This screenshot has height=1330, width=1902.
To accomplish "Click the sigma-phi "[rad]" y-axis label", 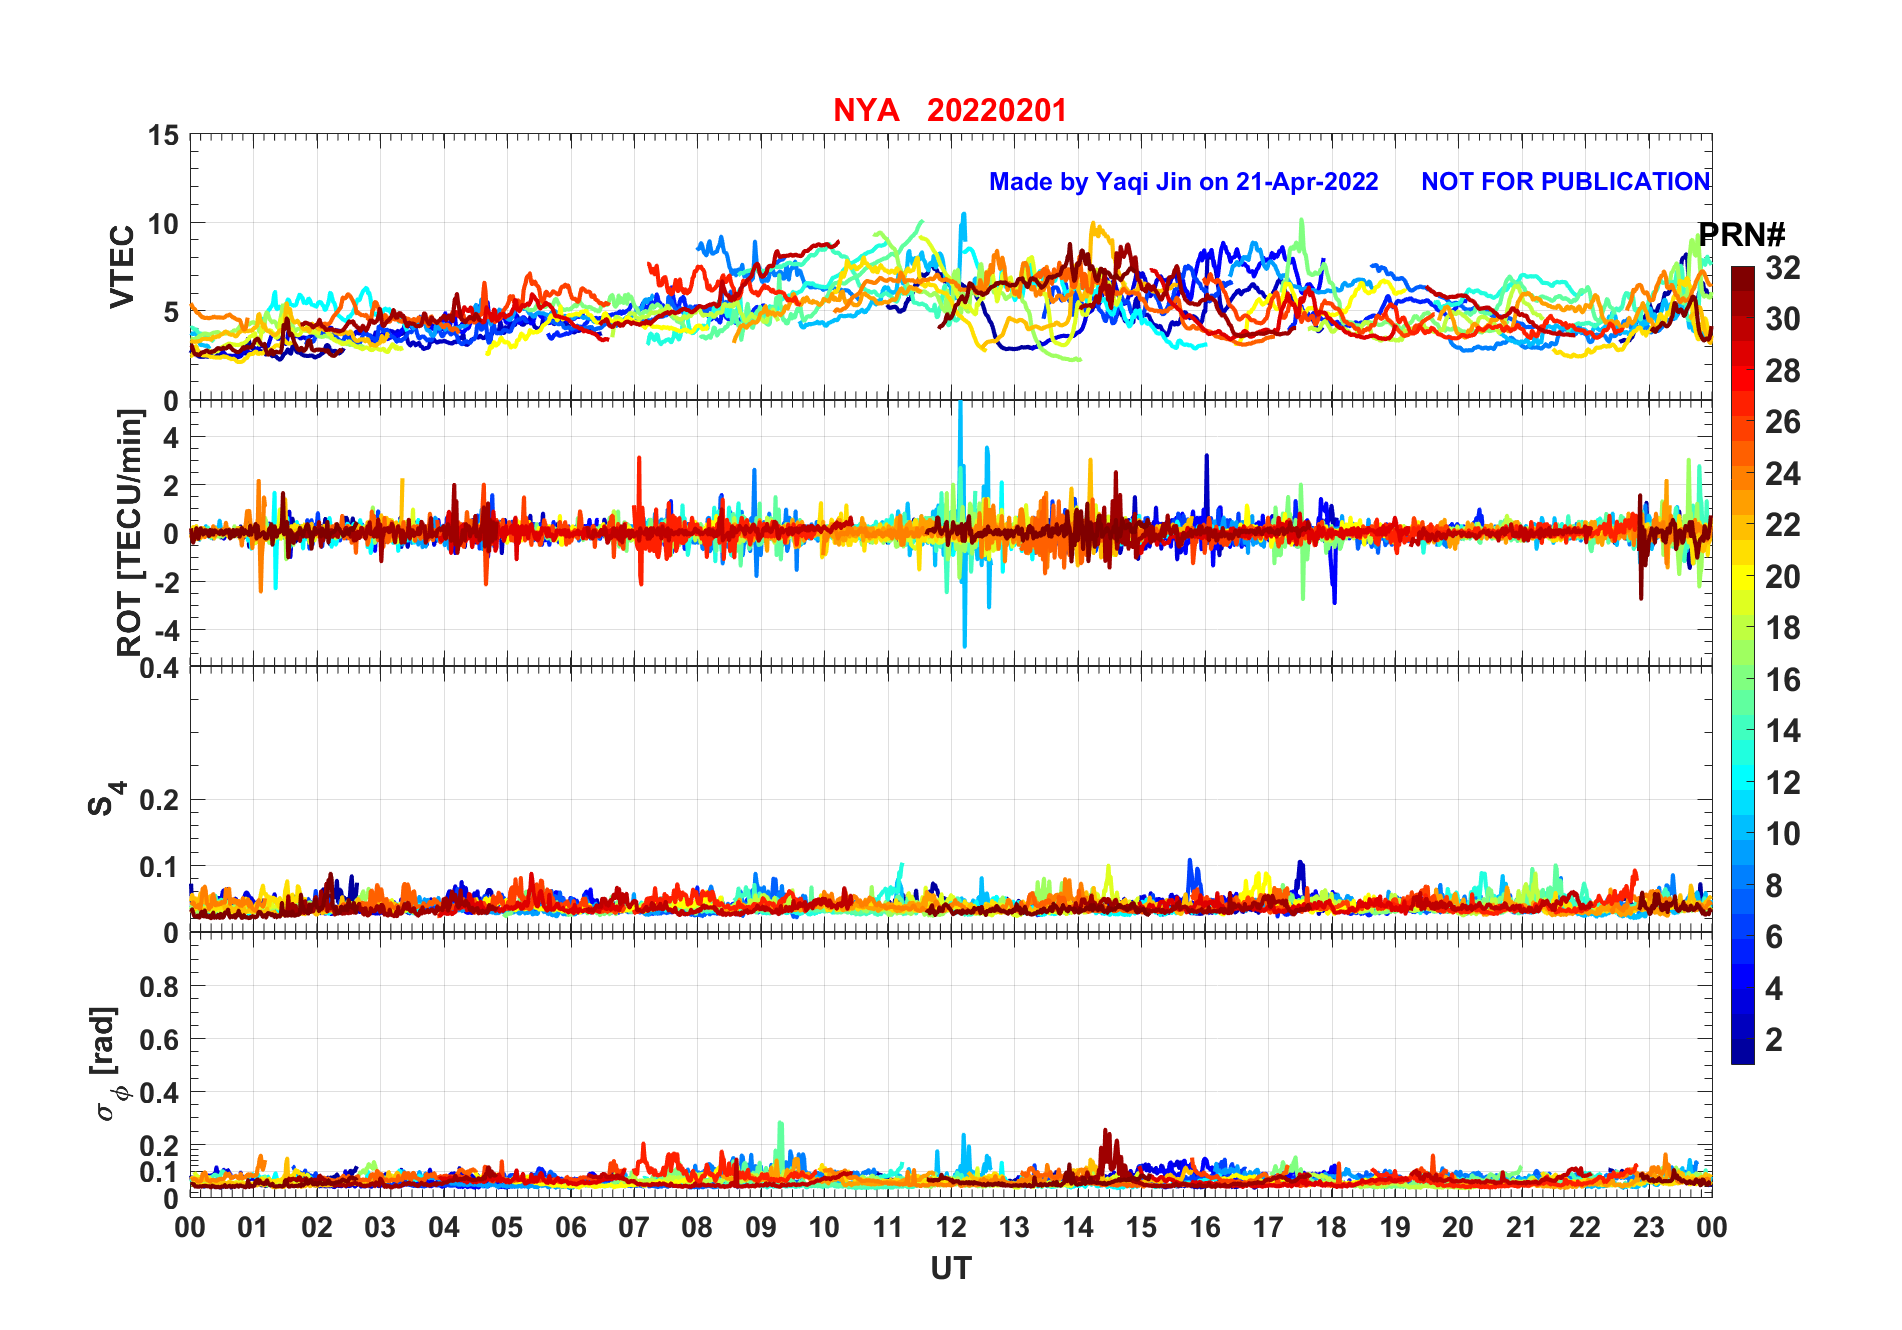I will click(x=106, y=1064).
